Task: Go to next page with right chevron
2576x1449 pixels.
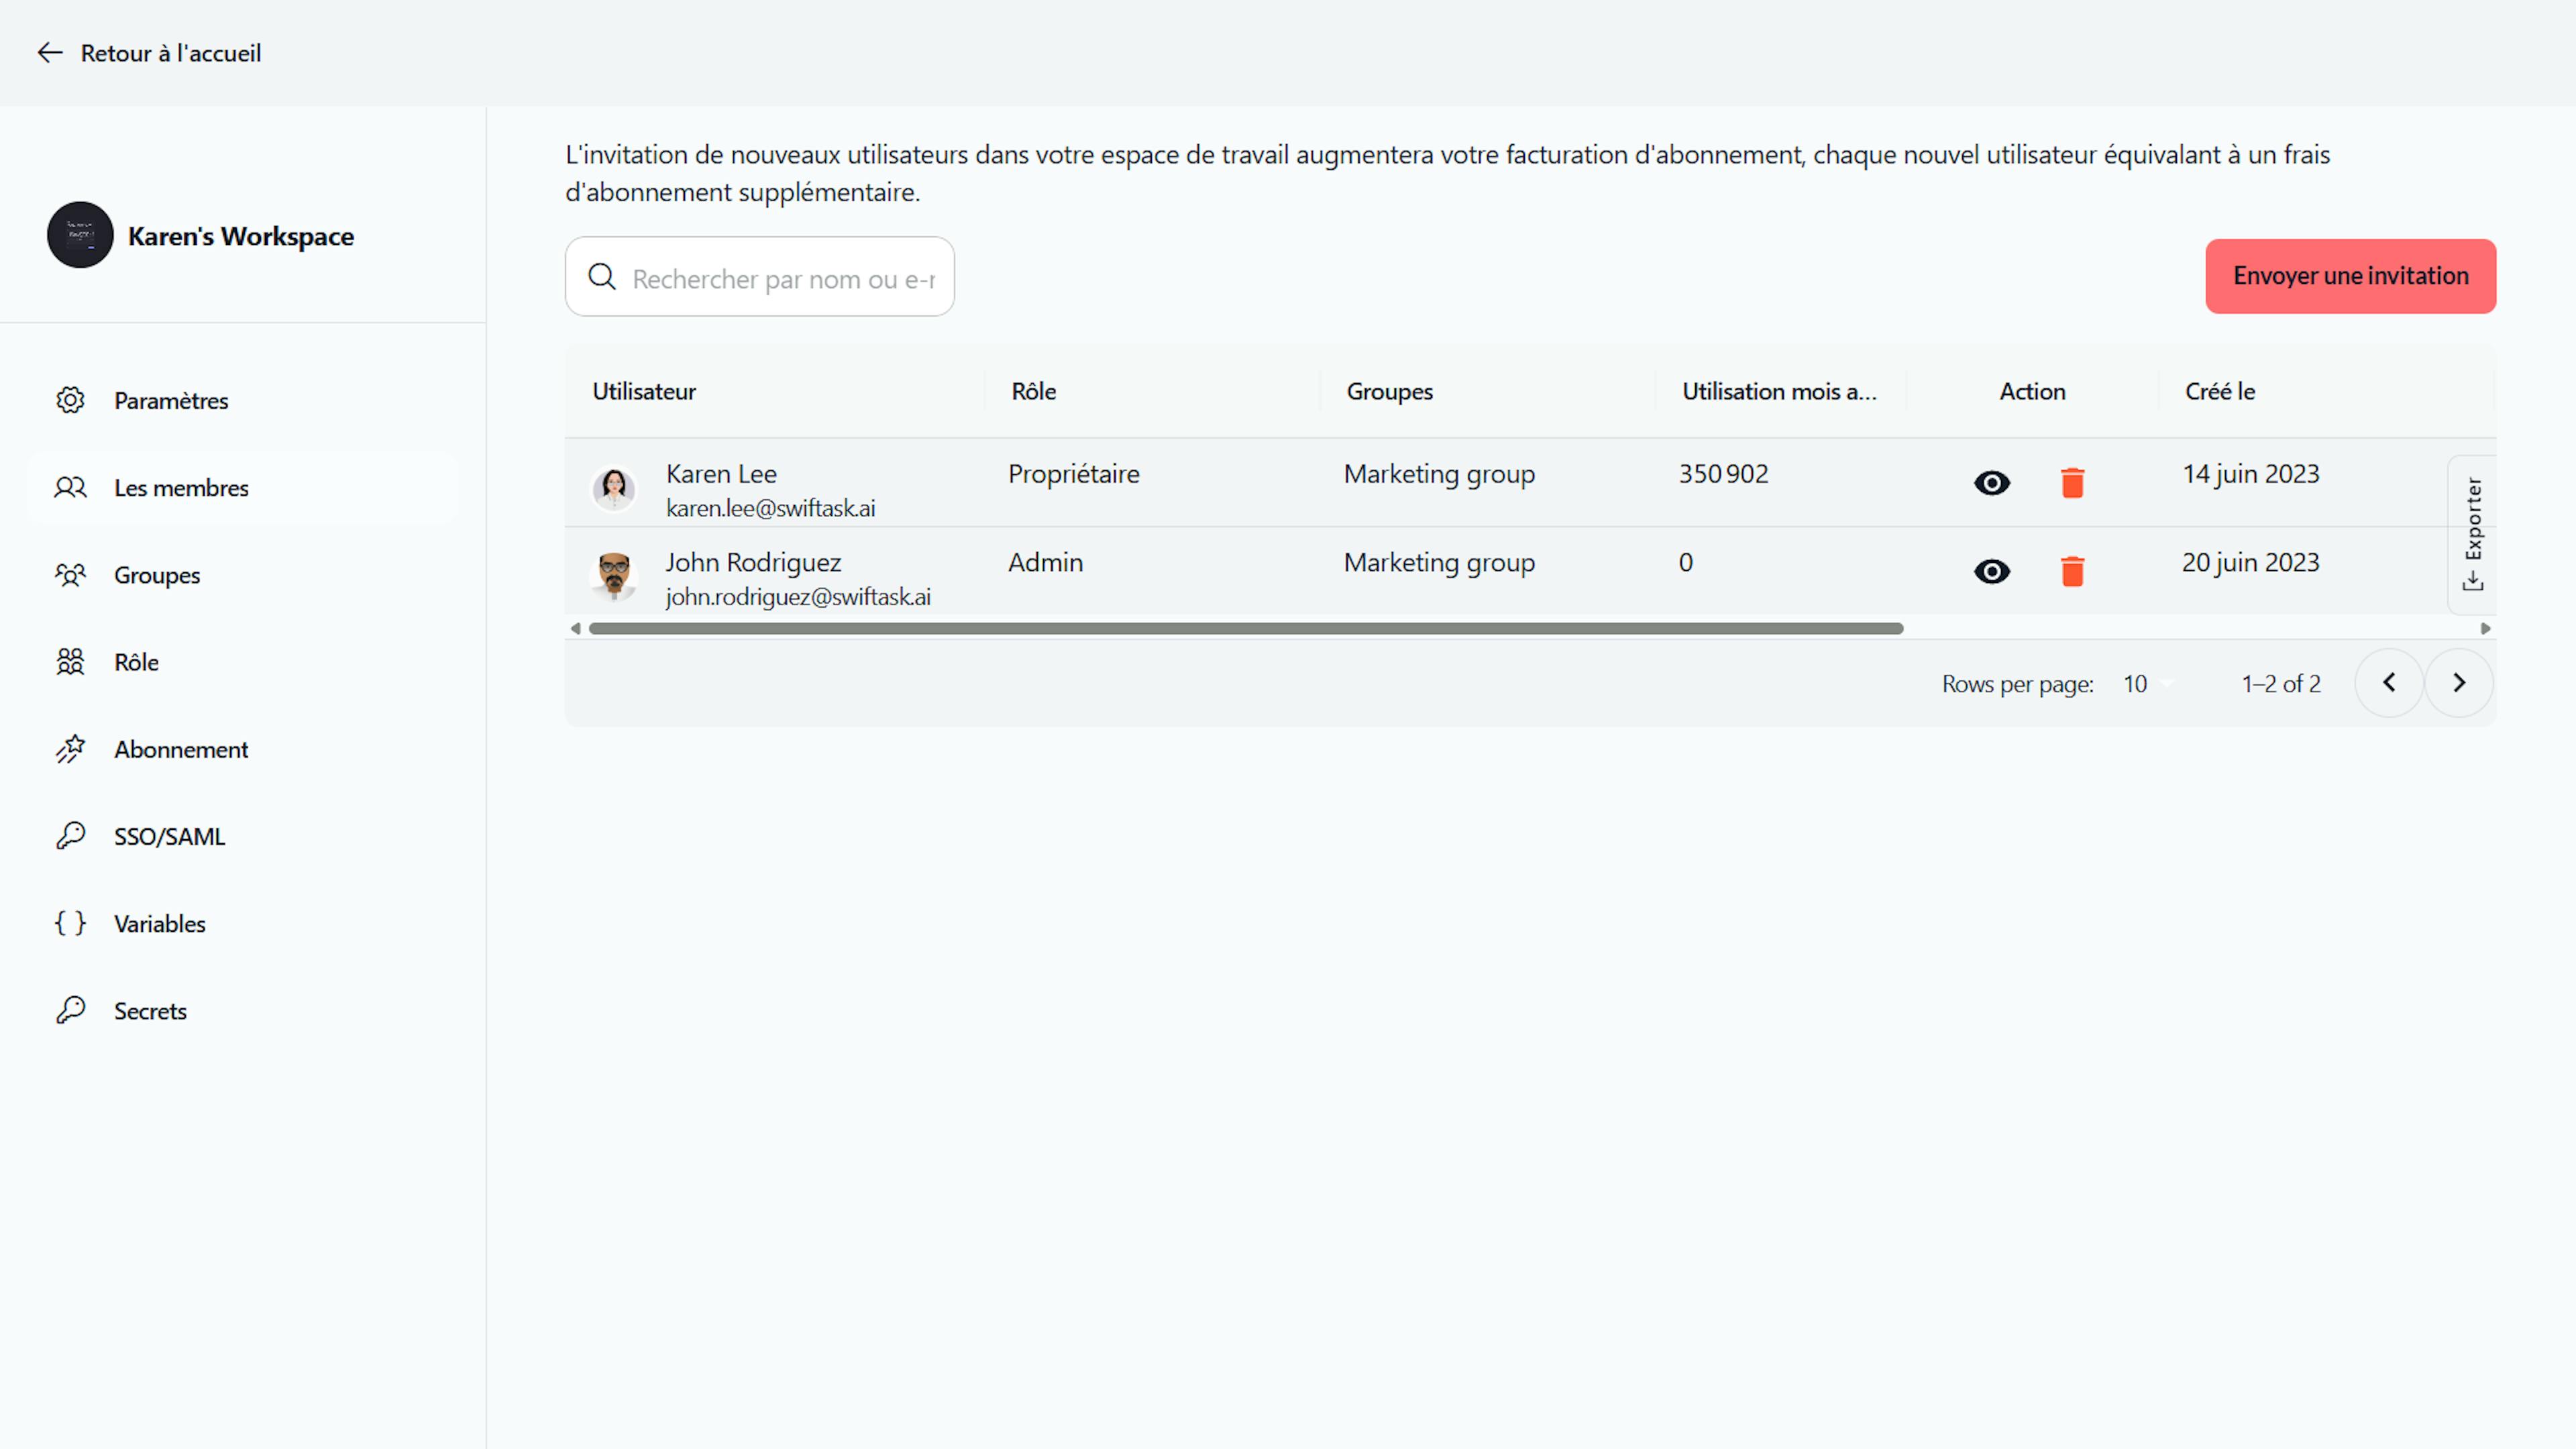Action: tap(2459, 683)
